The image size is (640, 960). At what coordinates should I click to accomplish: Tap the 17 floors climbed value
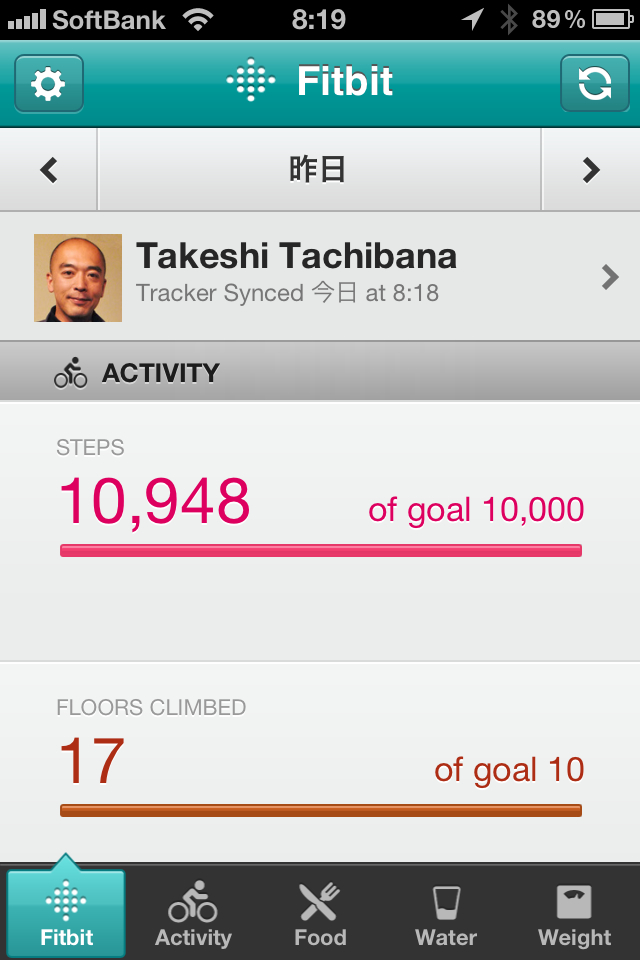[91, 762]
